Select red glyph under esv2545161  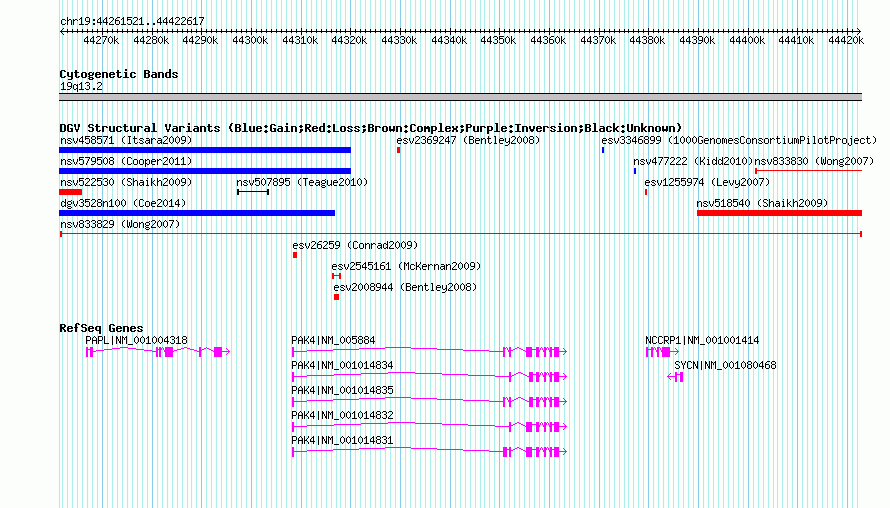pos(337,276)
